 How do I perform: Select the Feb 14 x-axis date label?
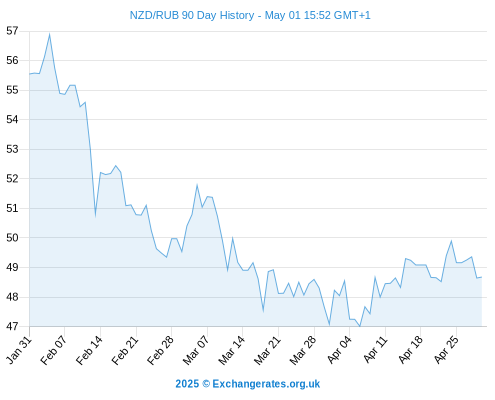tap(90, 350)
